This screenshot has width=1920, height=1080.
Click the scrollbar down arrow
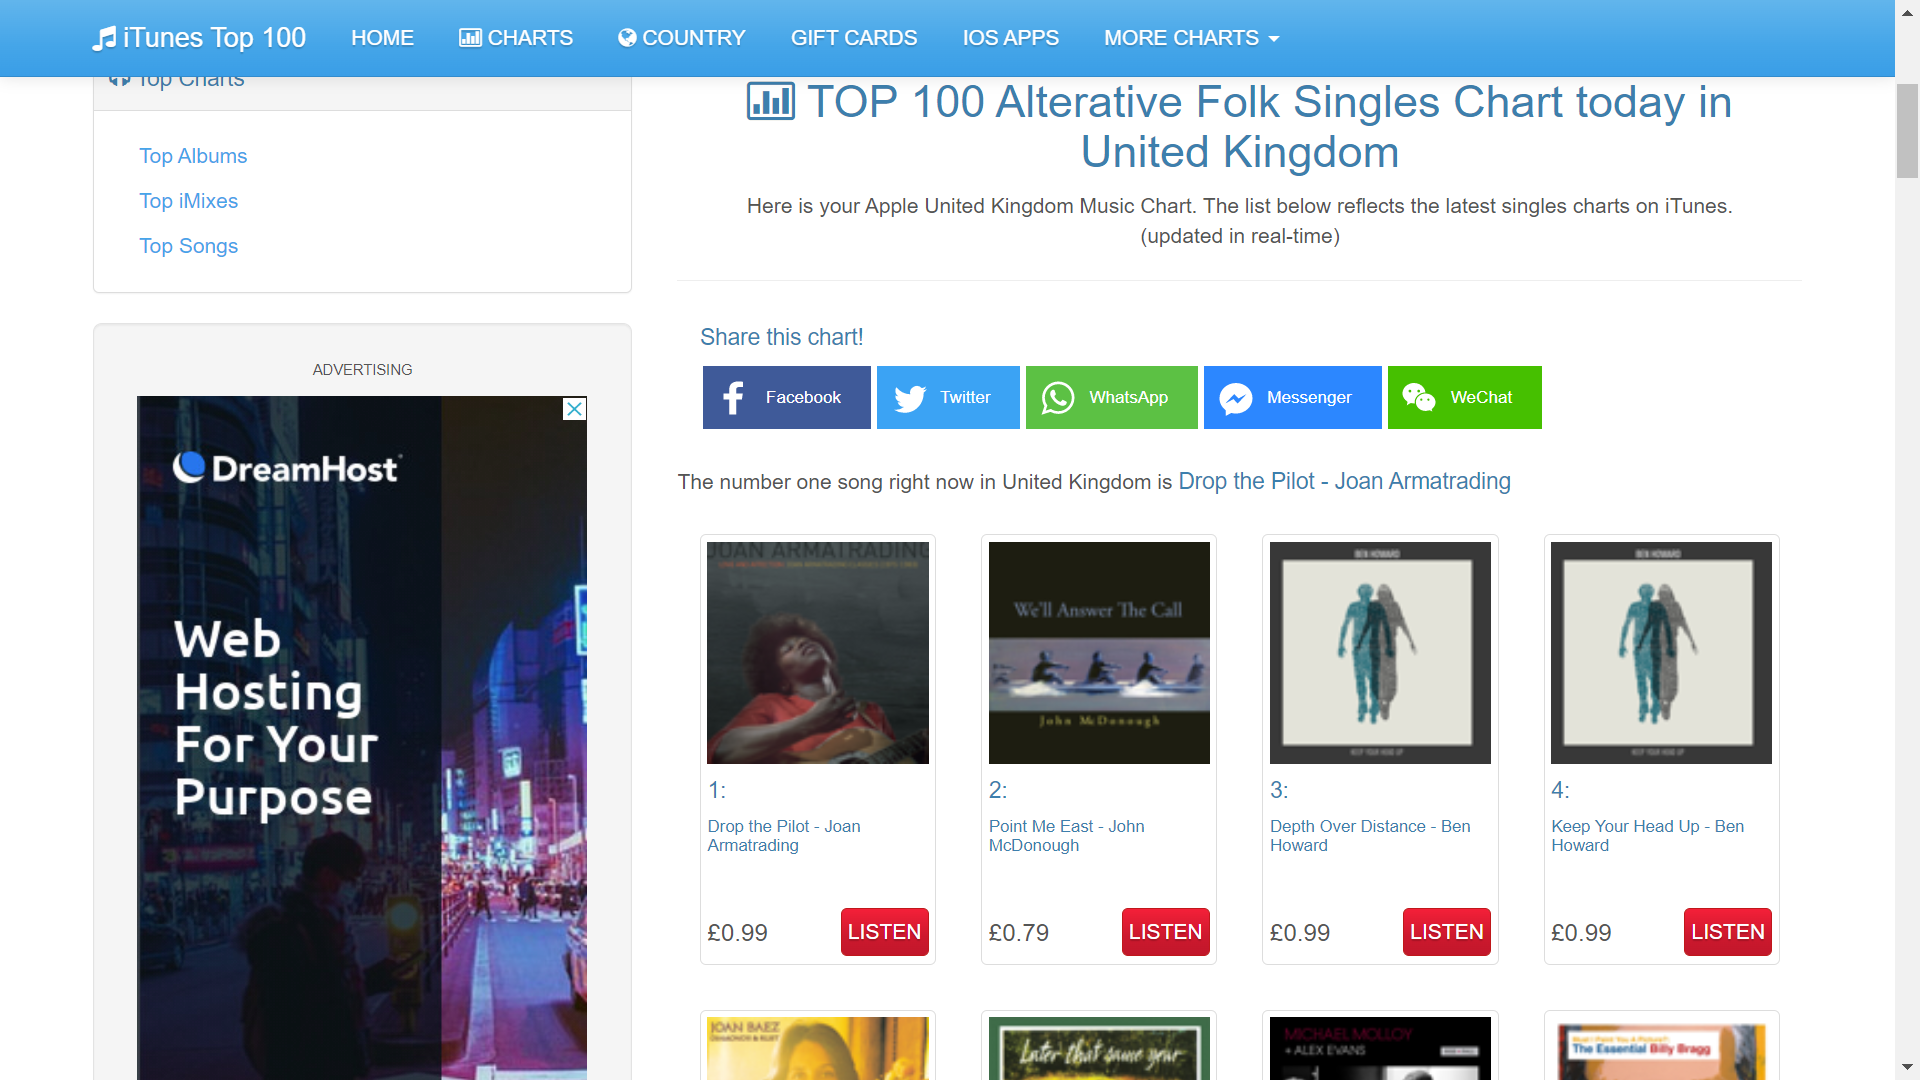coord(1908,1067)
